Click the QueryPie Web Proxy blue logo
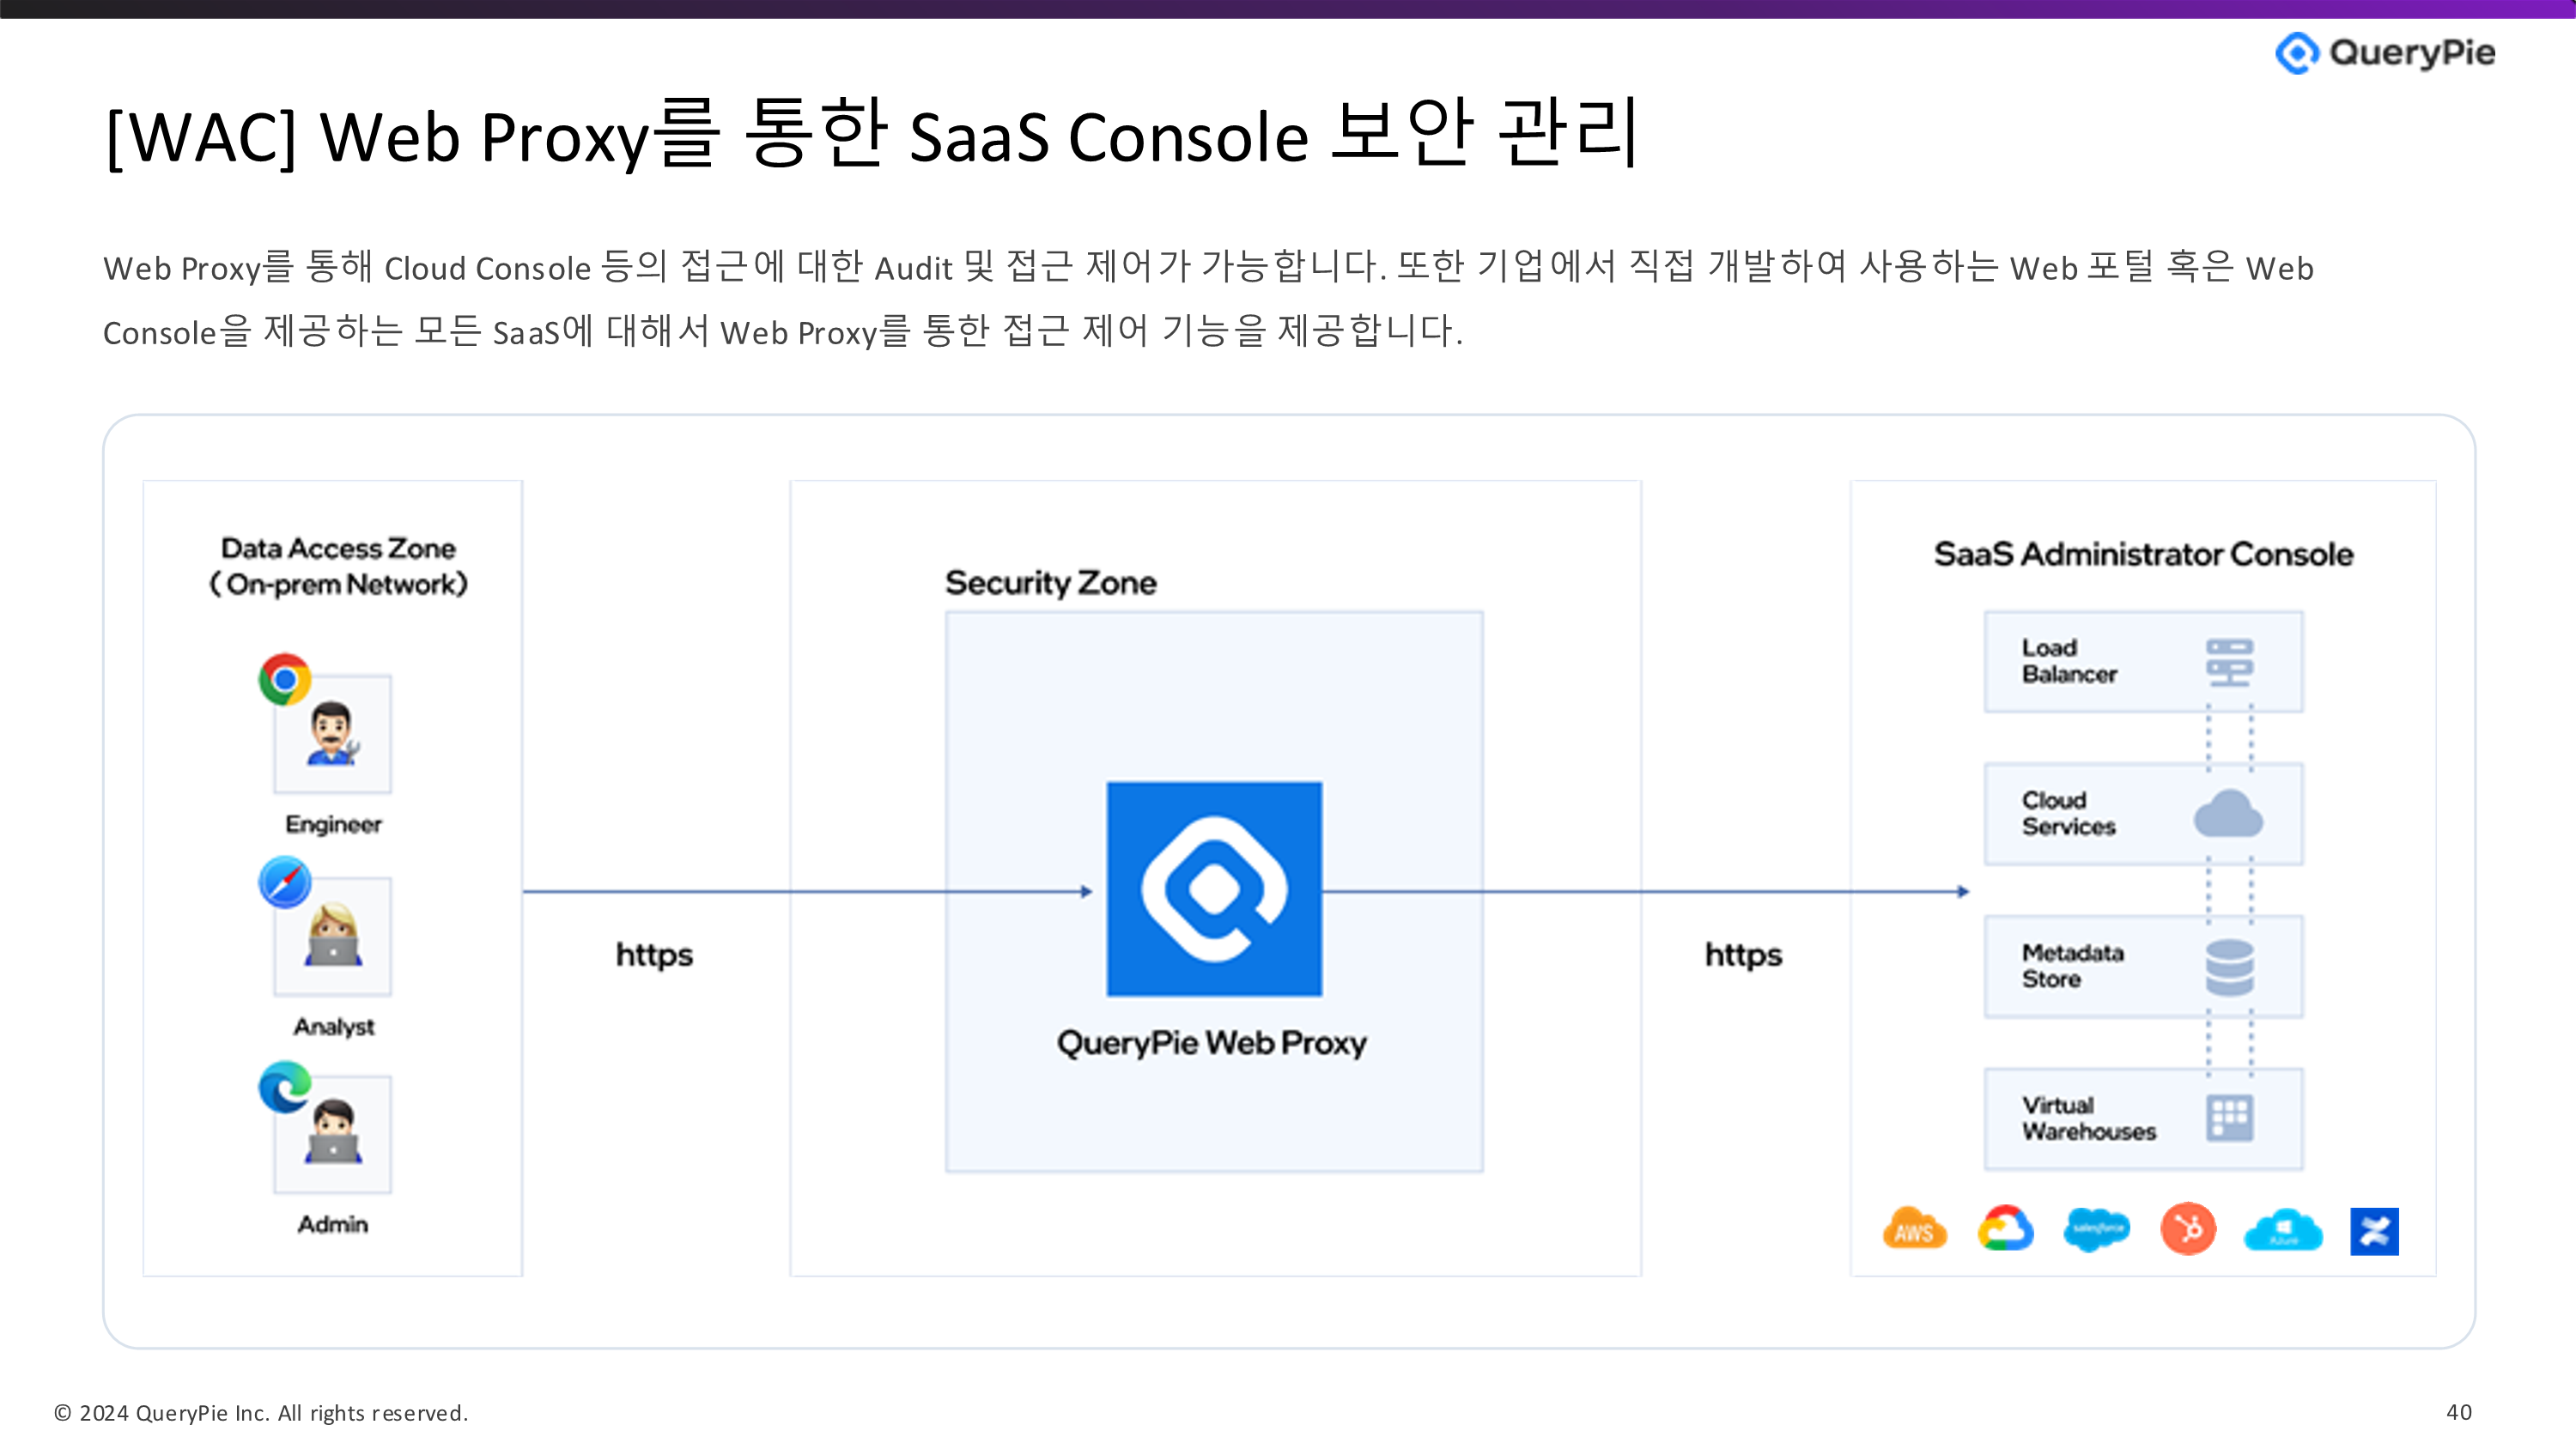 1214,889
